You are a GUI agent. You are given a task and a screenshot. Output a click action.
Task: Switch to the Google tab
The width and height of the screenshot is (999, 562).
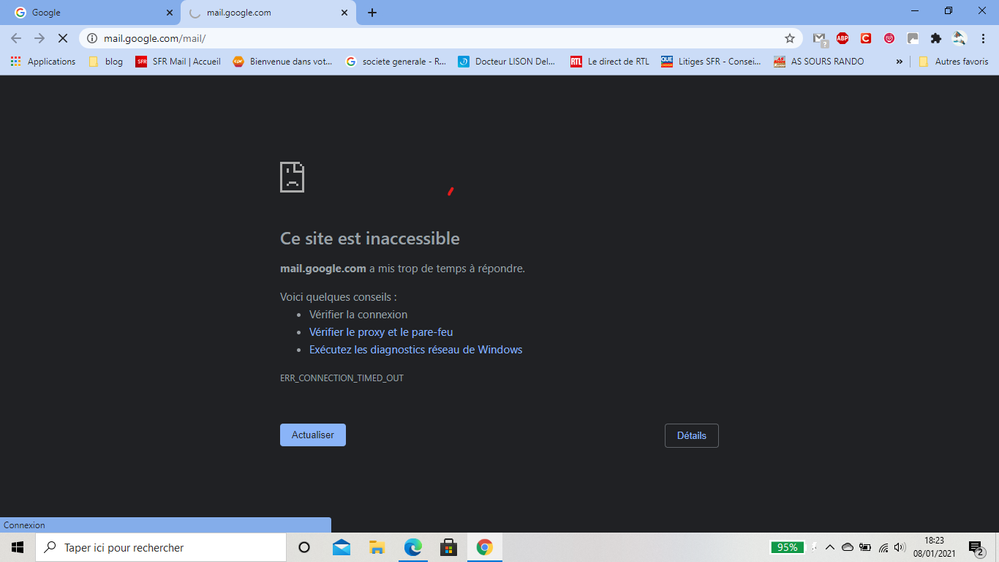coord(90,13)
